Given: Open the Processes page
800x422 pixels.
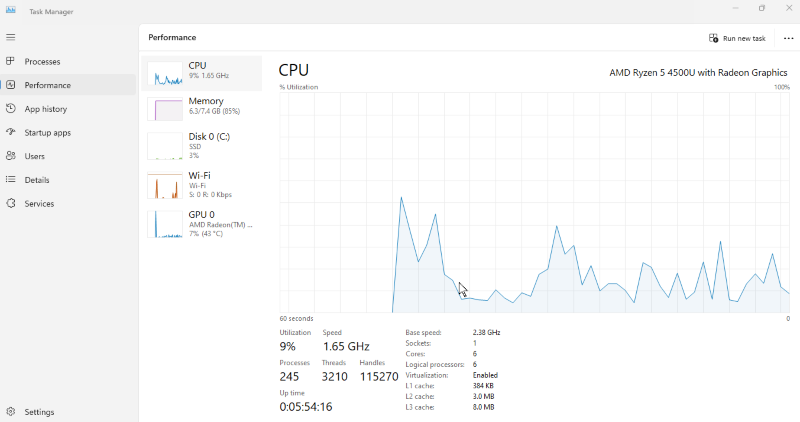Looking at the screenshot, I should point(42,62).
